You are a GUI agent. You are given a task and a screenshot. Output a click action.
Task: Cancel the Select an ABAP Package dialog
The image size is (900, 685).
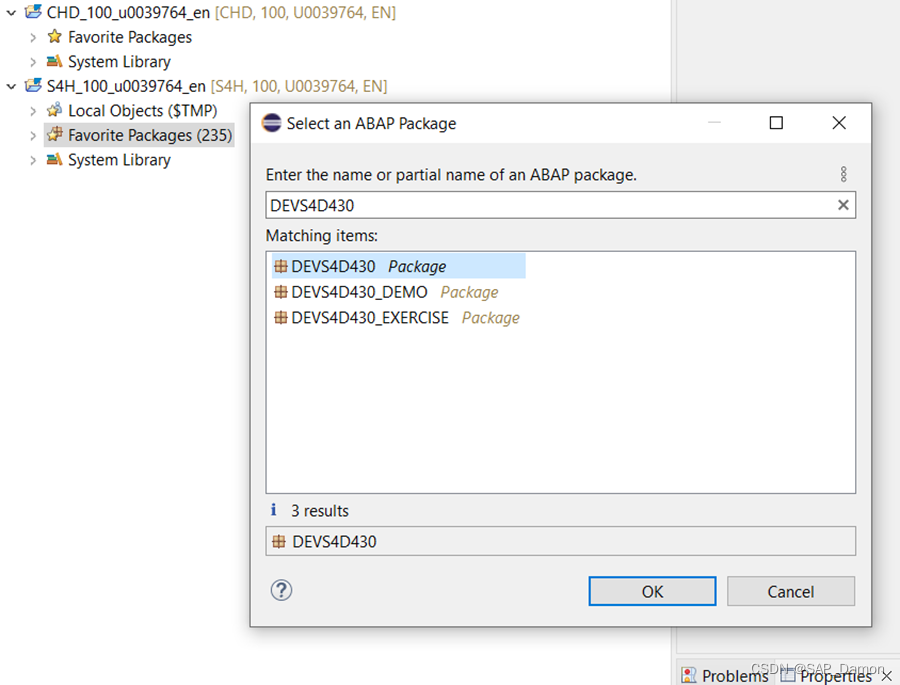click(x=790, y=591)
